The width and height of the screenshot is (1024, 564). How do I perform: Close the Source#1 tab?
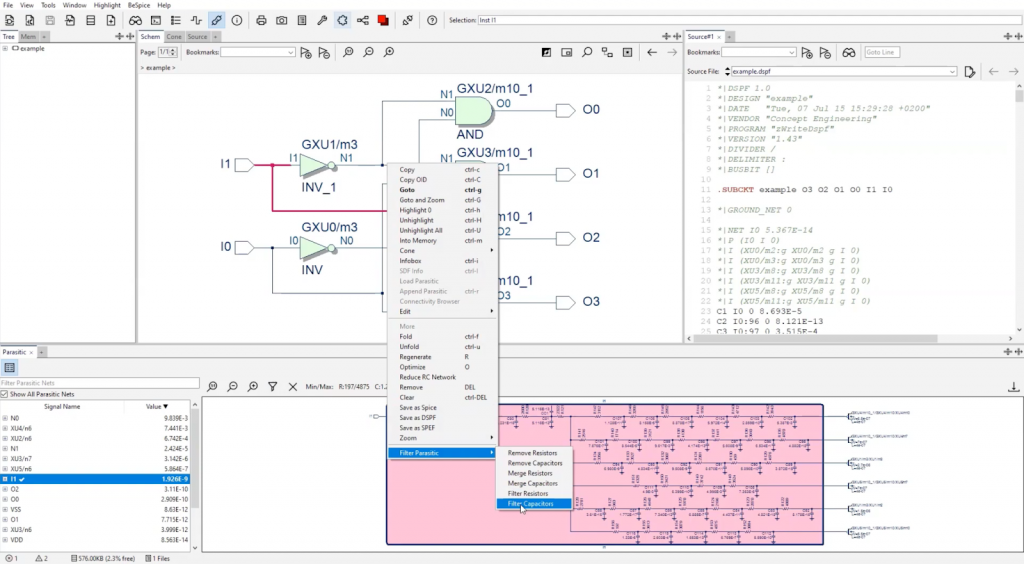[719, 37]
